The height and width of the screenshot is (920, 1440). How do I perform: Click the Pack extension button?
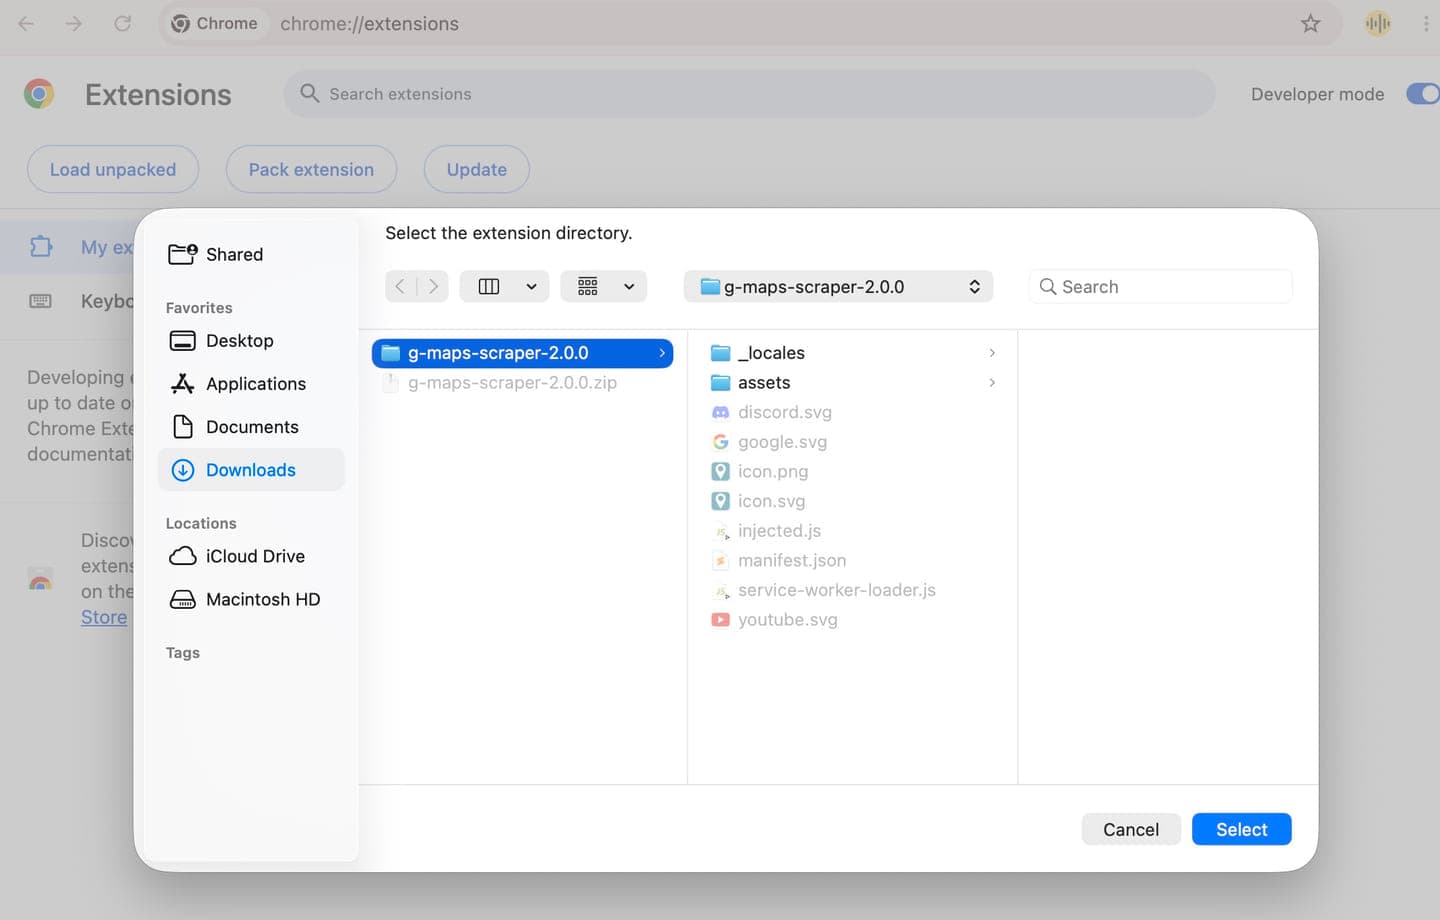[x=311, y=170]
